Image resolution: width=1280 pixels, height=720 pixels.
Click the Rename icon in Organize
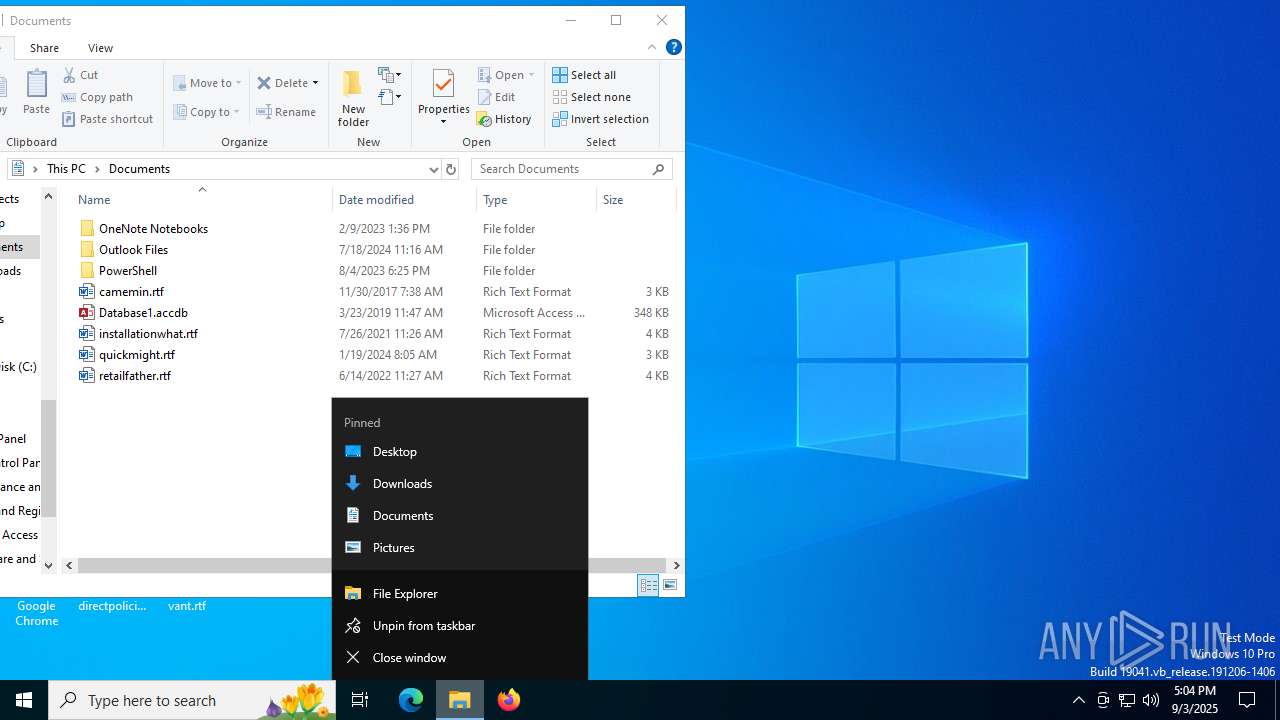click(x=264, y=112)
